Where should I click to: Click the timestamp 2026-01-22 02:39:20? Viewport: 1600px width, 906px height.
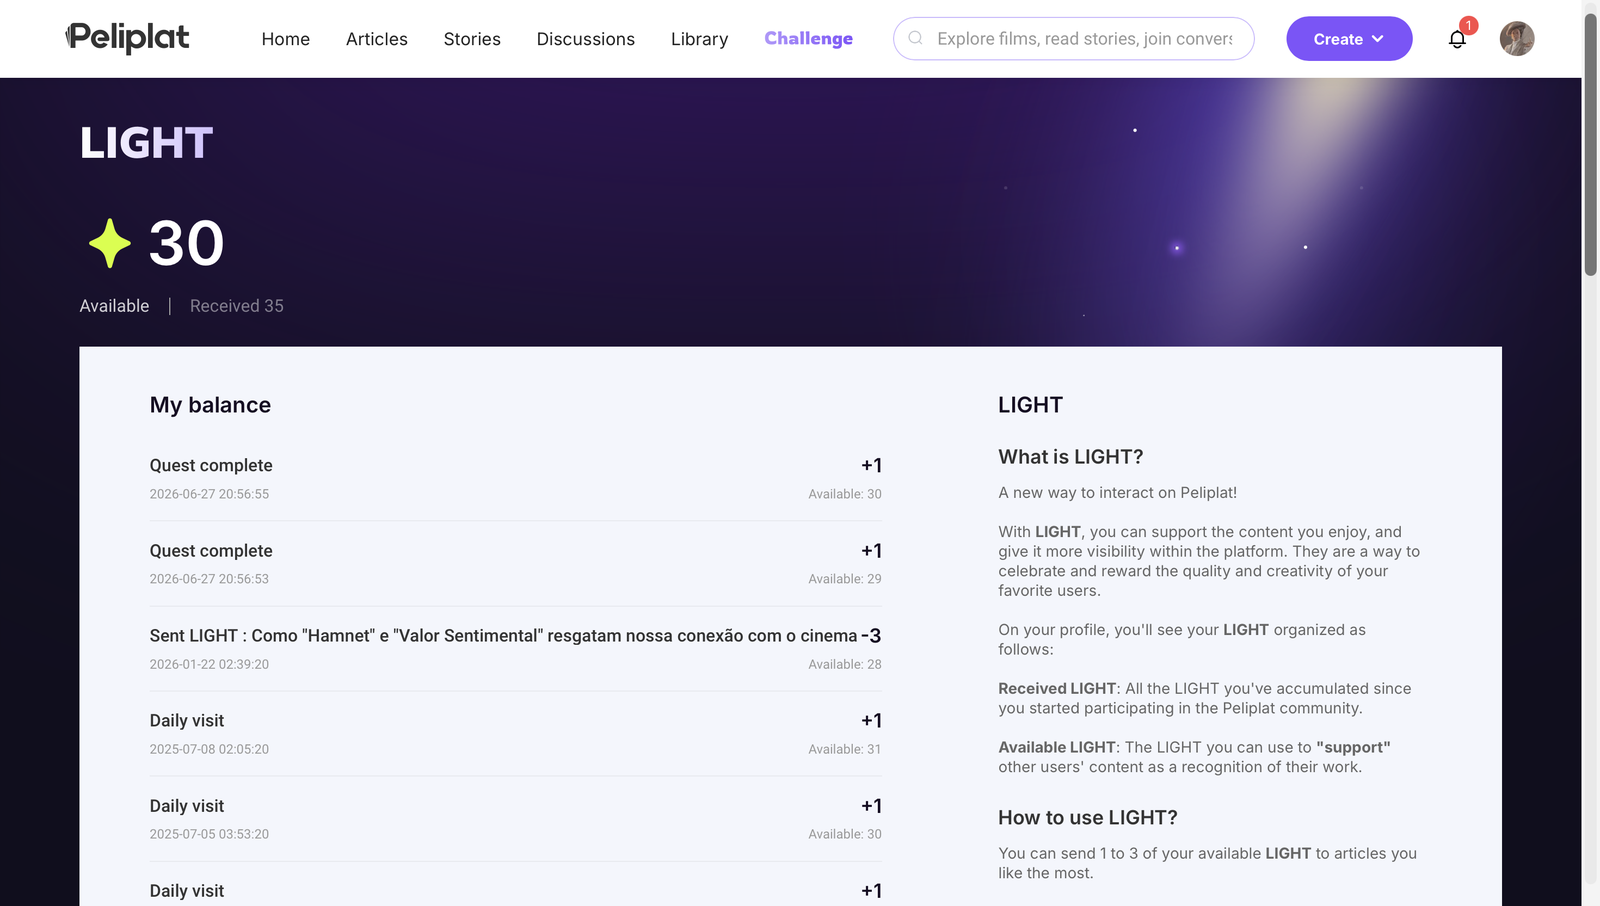[x=209, y=664]
